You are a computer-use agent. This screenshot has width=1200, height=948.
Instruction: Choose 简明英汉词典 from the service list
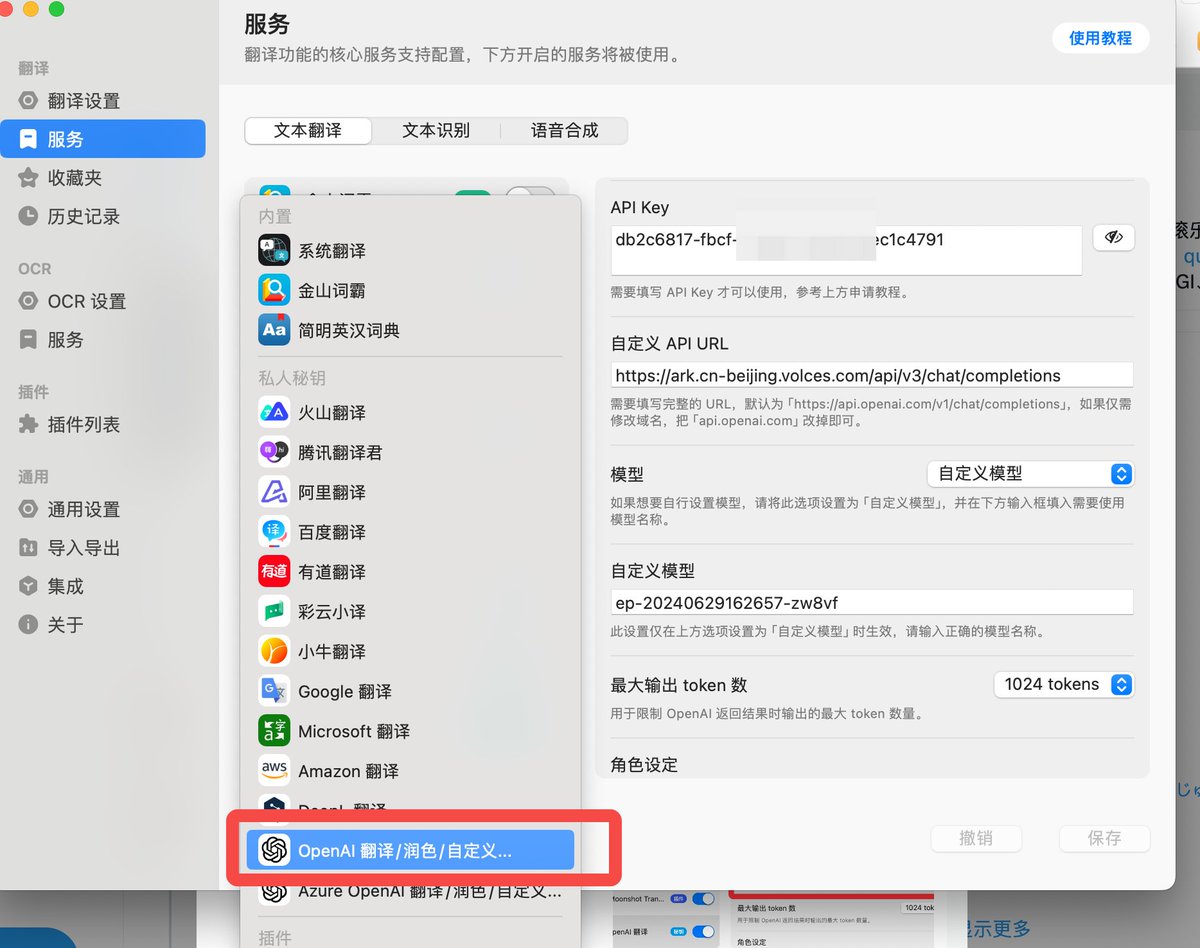(410, 330)
